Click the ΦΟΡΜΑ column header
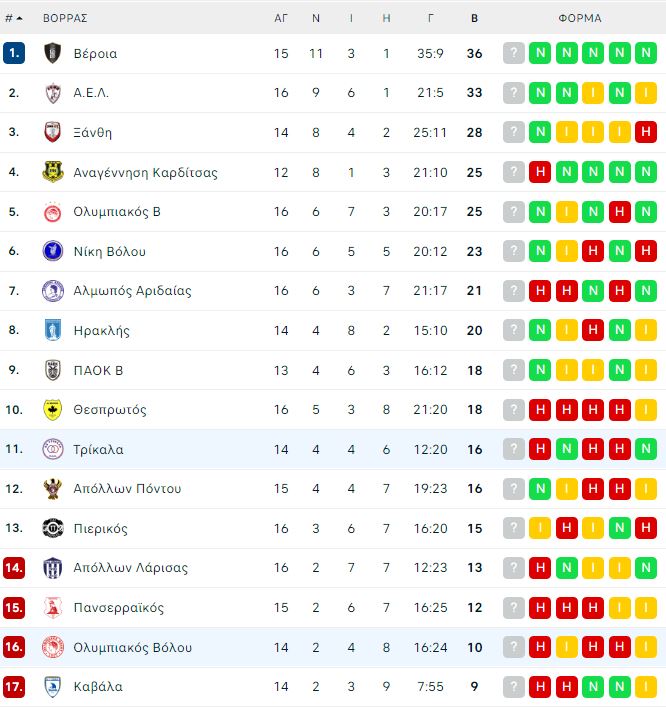The height and width of the screenshot is (707, 666). (580, 18)
